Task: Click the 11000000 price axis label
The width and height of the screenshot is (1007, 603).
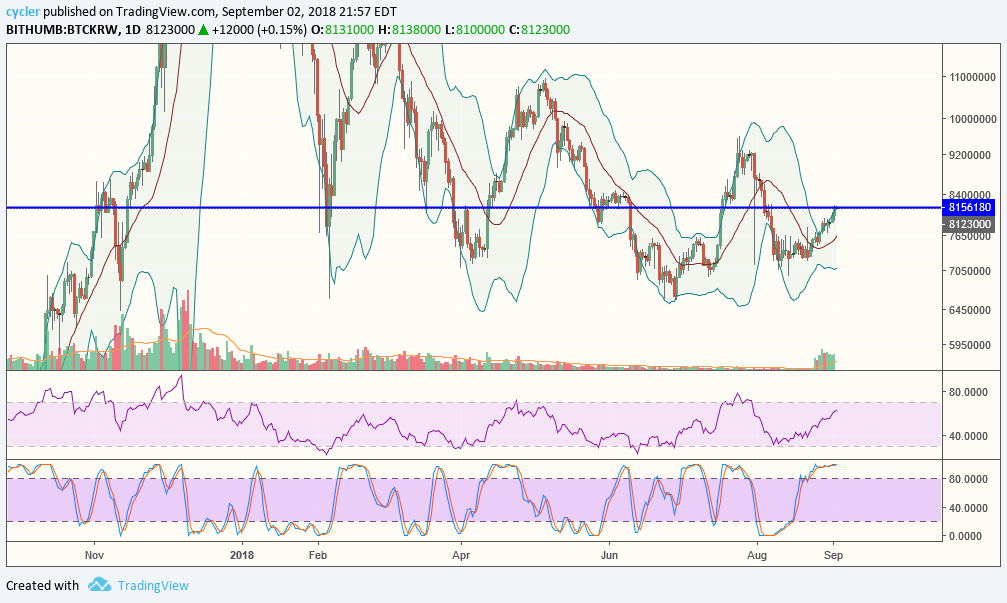Action: click(973, 77)
